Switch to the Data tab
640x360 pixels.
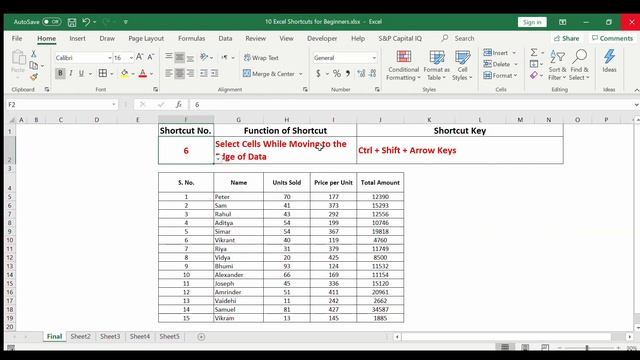coord(225,38)
